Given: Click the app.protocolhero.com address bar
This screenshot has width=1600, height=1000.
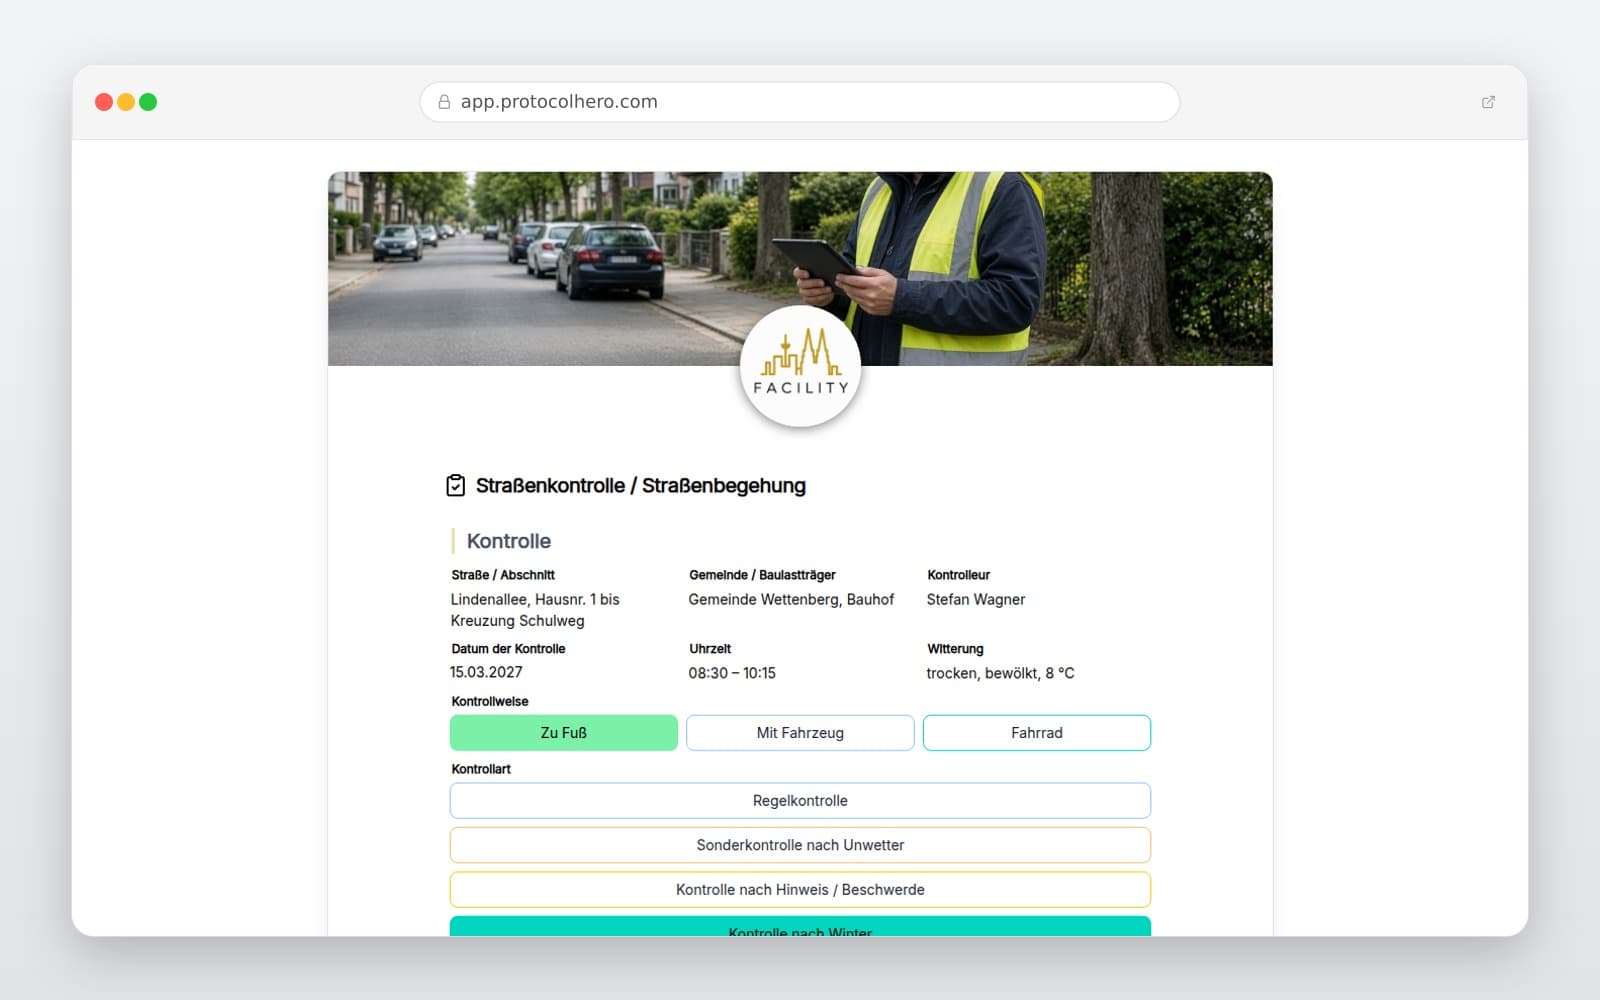Looking at the screenshot, I should (x=800, y=102).
